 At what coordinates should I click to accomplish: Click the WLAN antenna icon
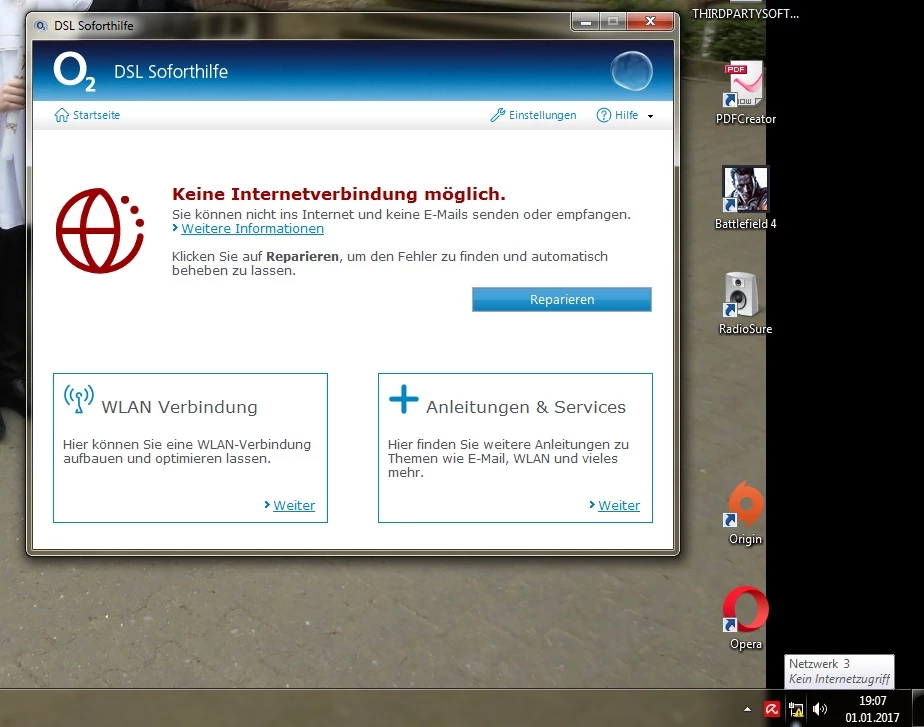[x=78, y=399]
